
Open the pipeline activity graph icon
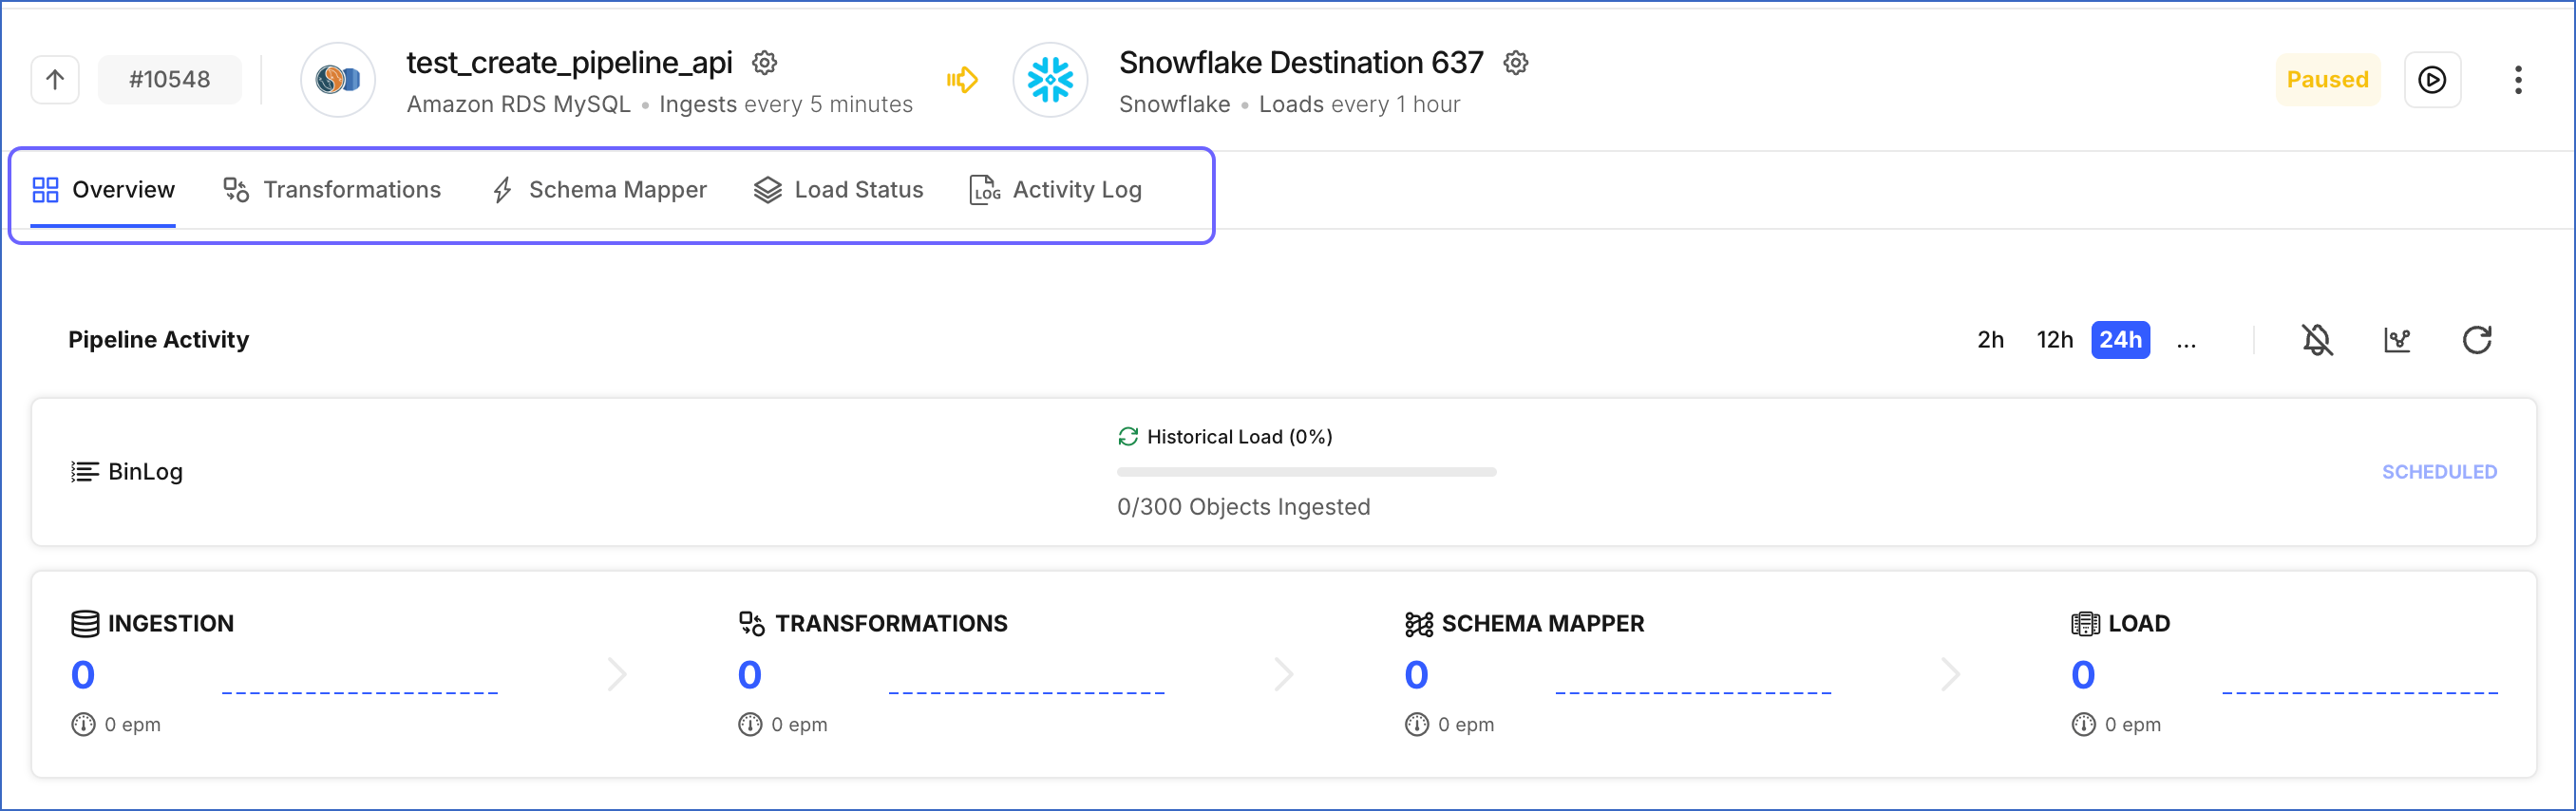coord(2397,340)
